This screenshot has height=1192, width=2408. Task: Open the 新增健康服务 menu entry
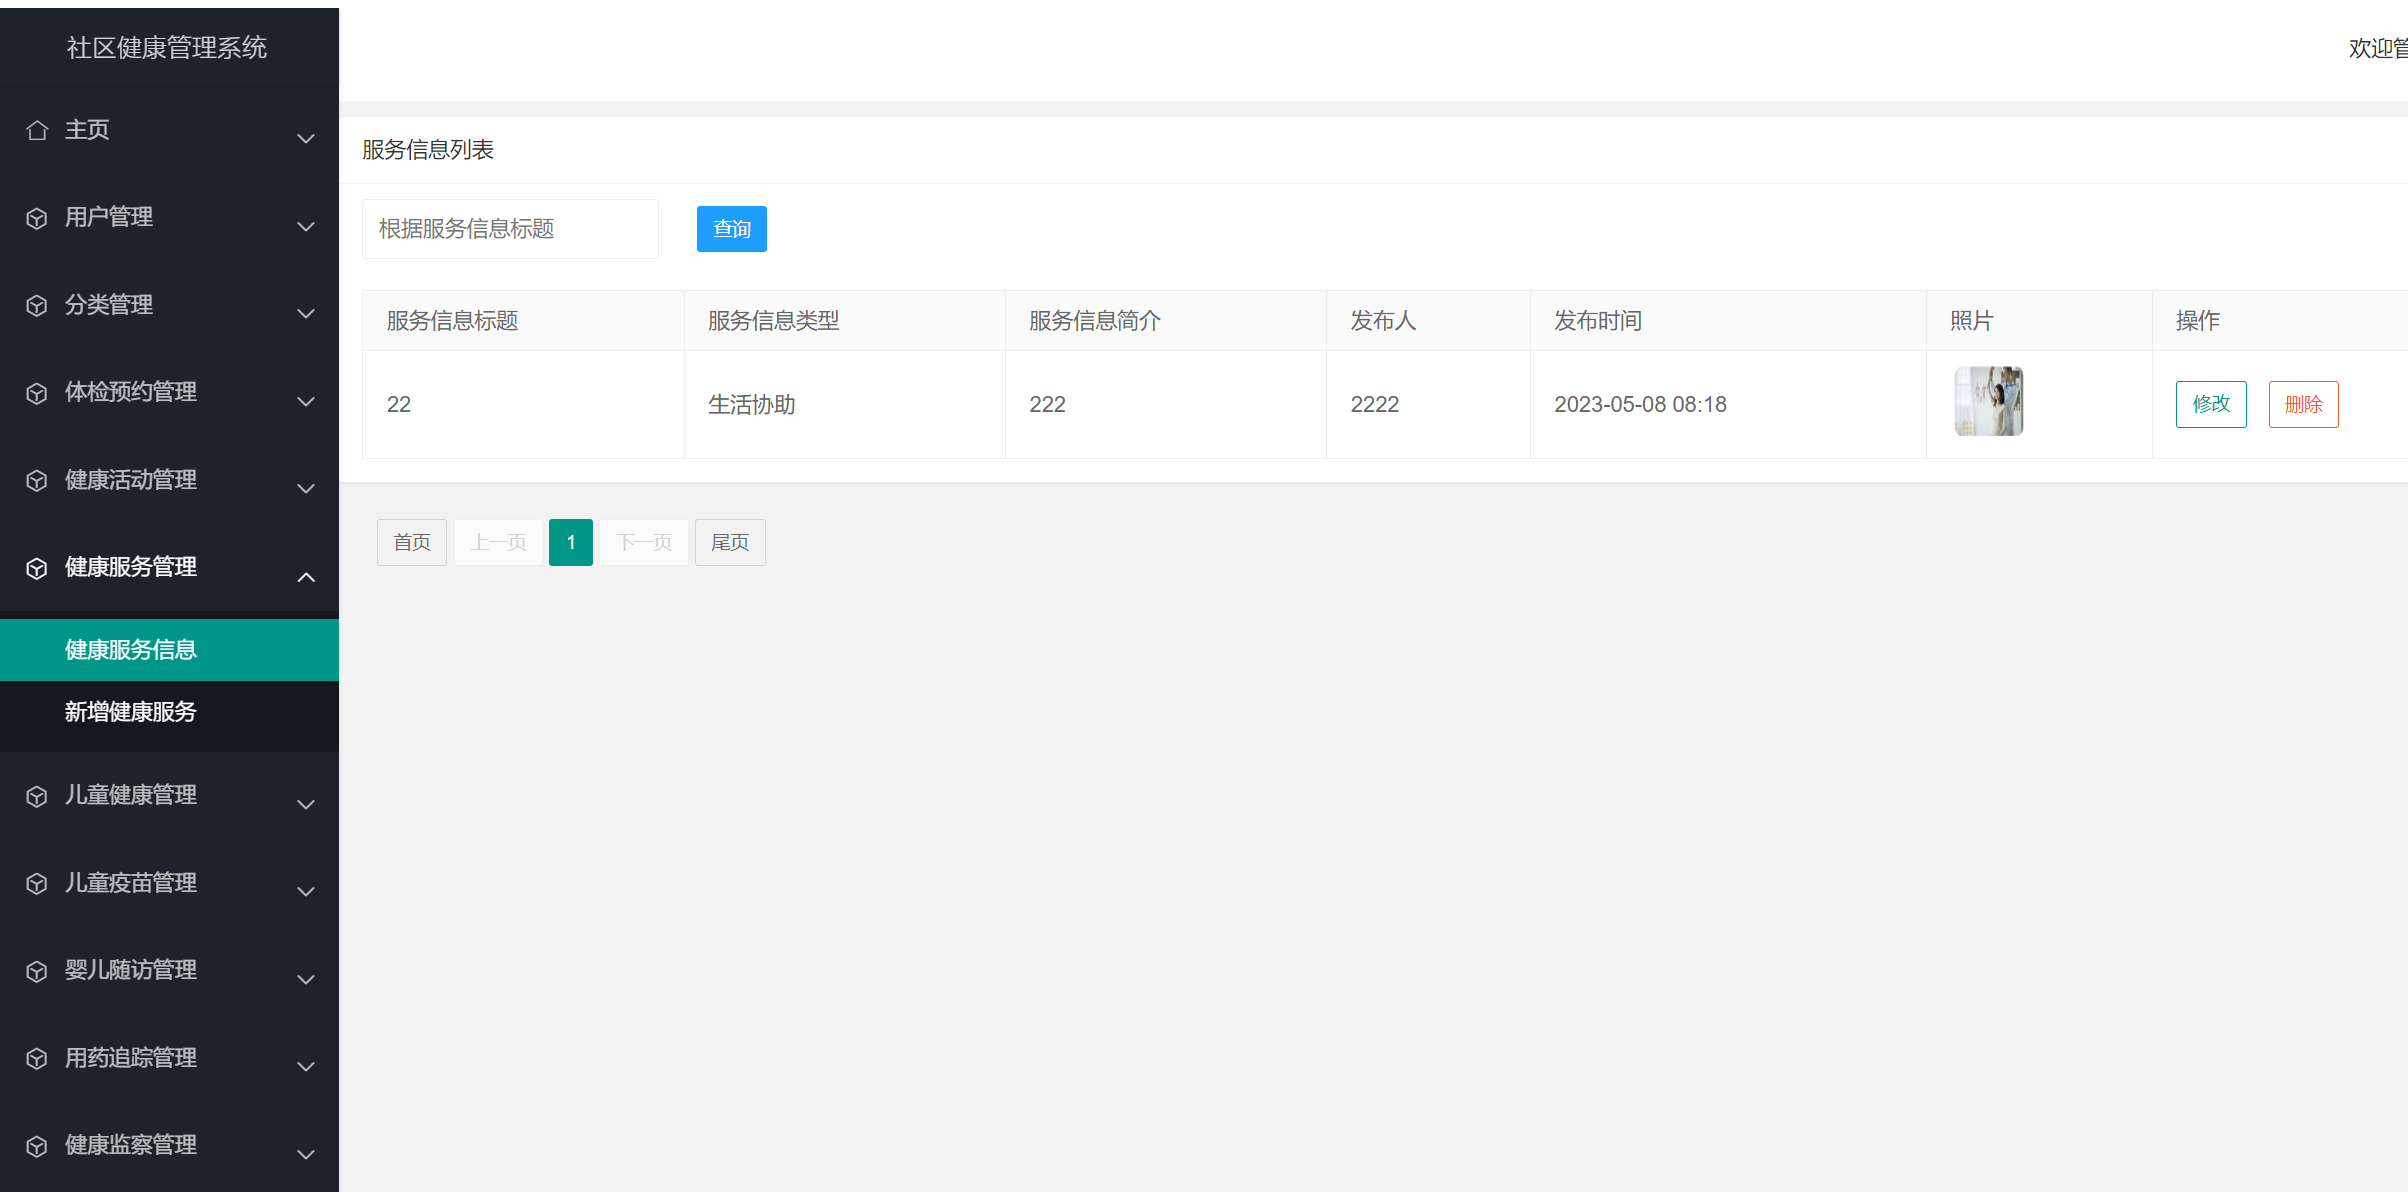131,712
